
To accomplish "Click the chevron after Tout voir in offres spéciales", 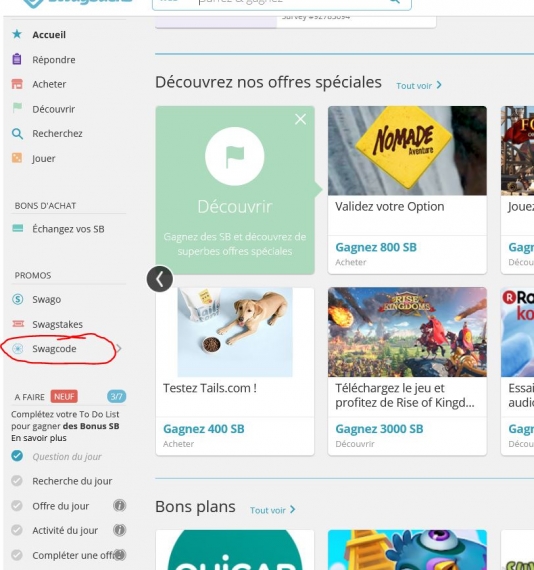I will [439, 85].
